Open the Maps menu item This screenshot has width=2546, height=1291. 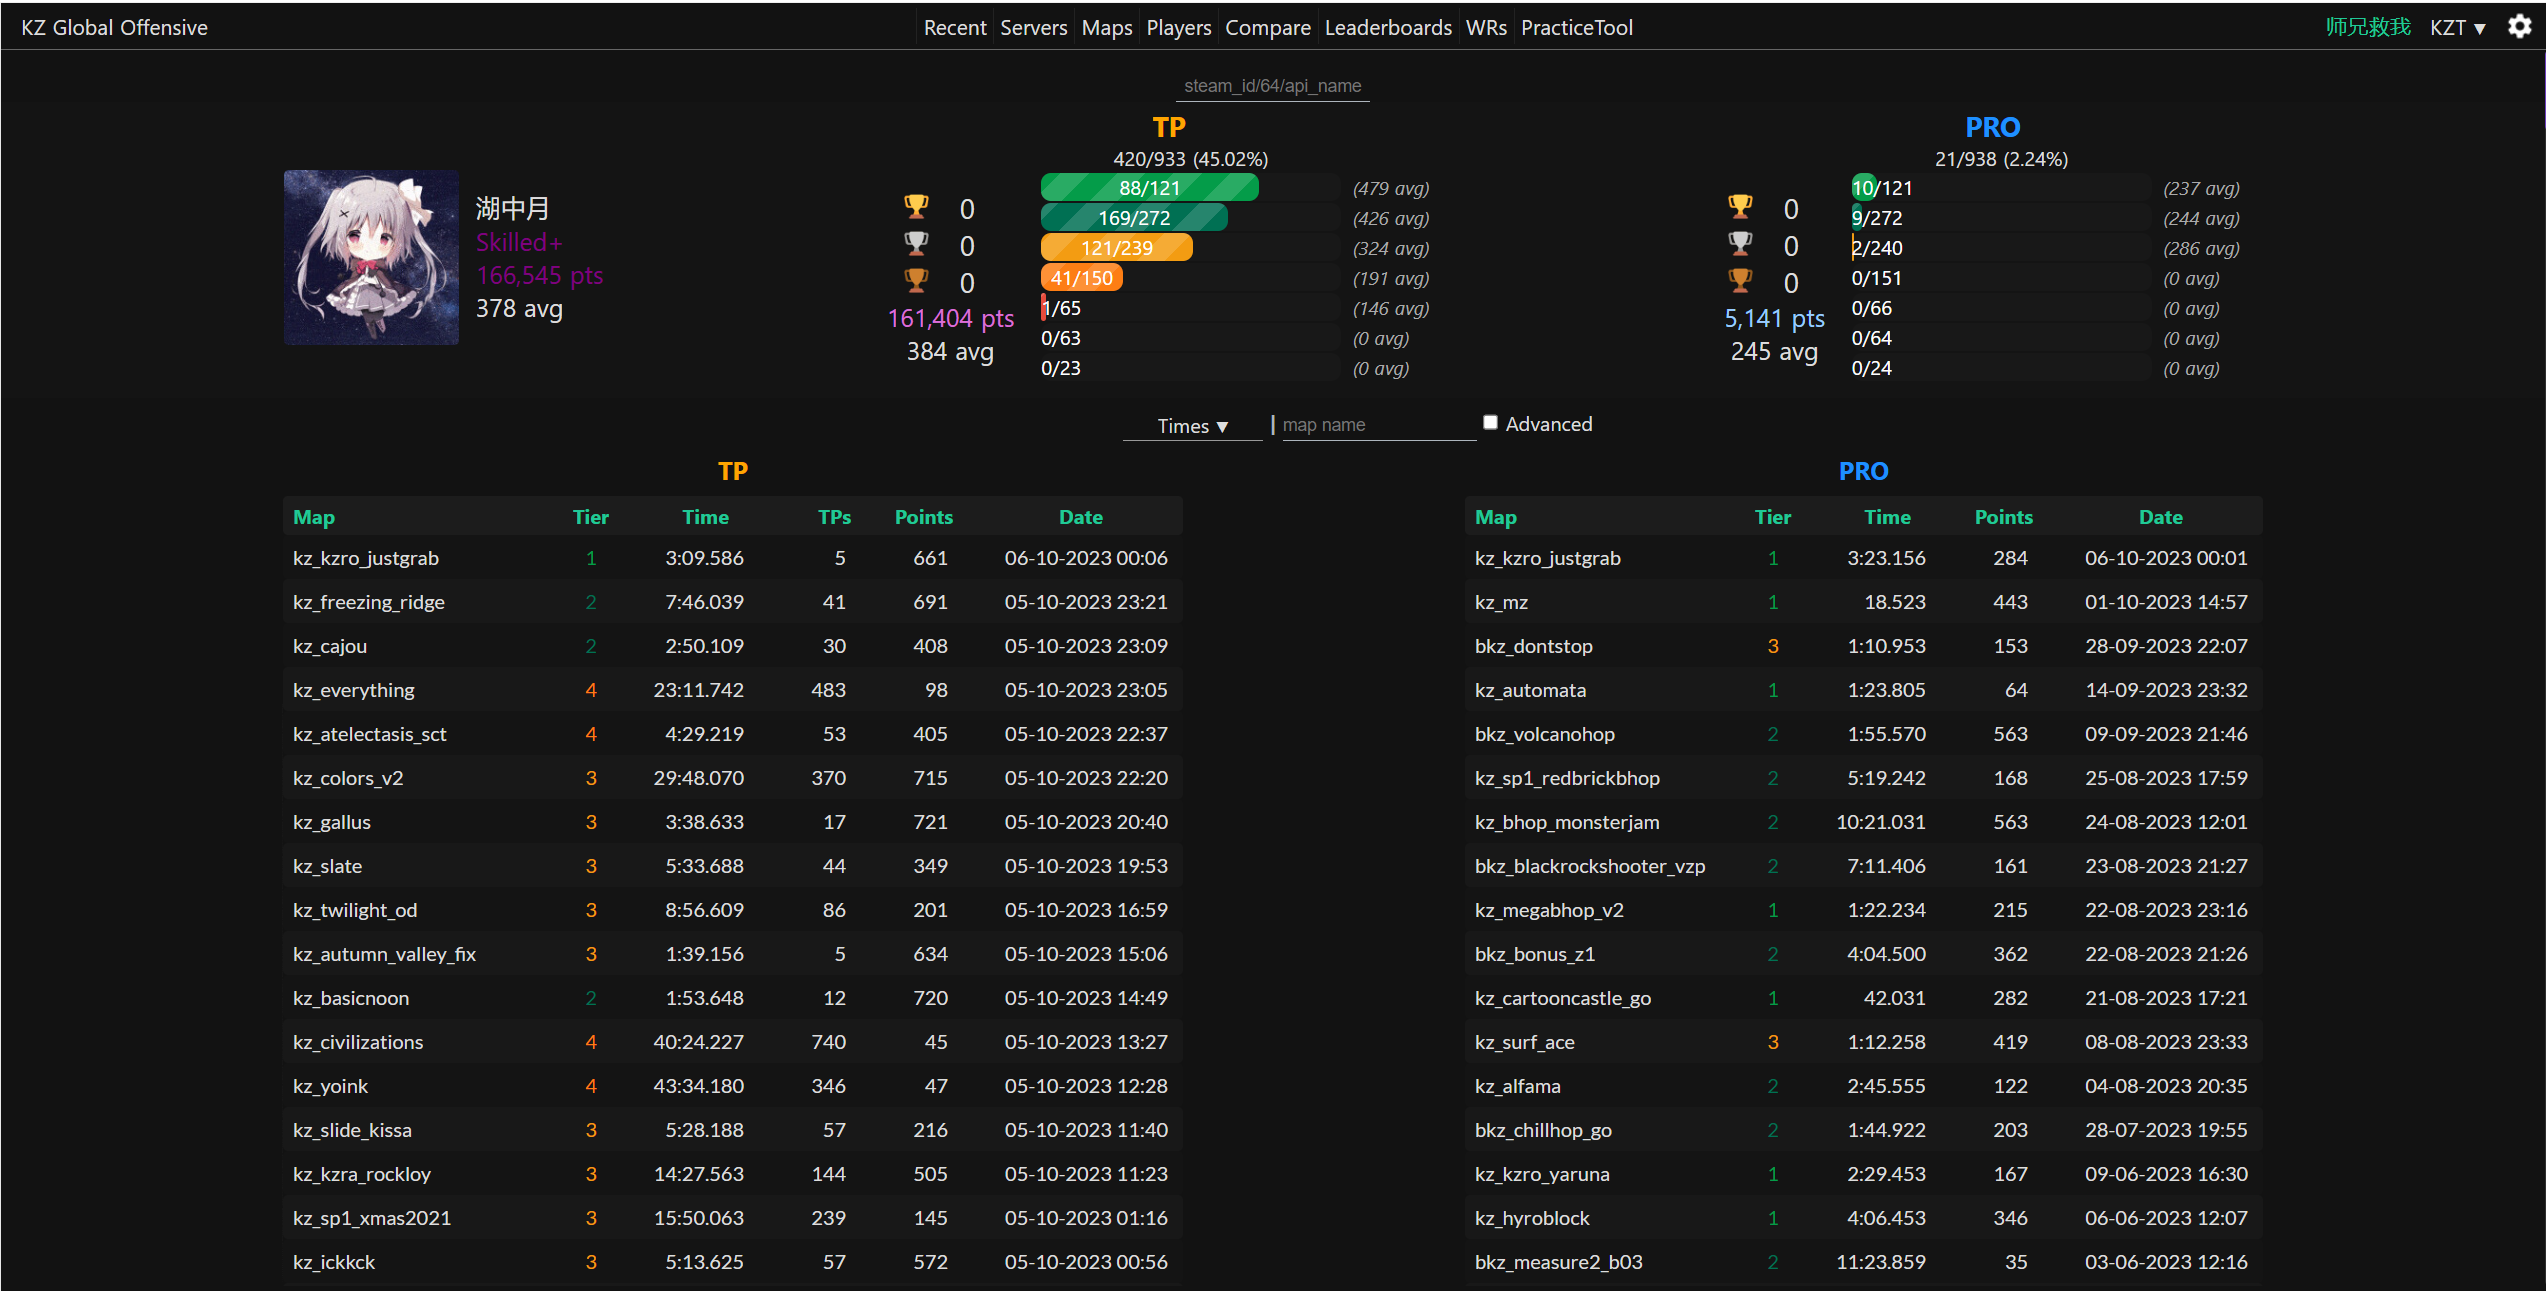tap(1107, 28)
